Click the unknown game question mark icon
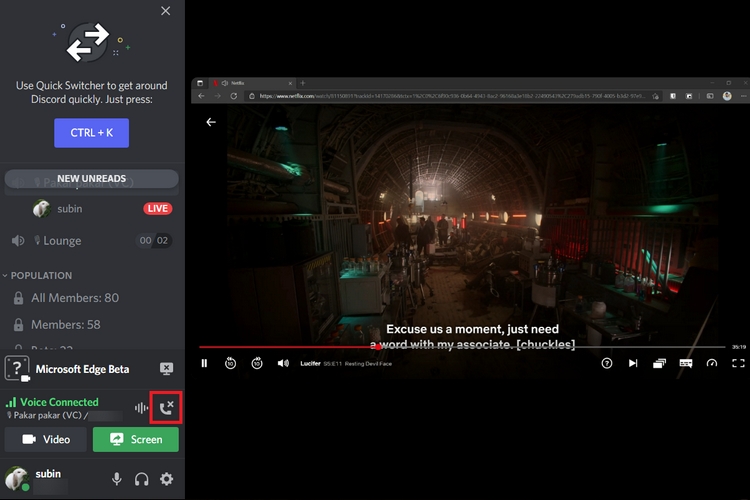Viewport: 750px width, 500px height. tap(17, 368)
